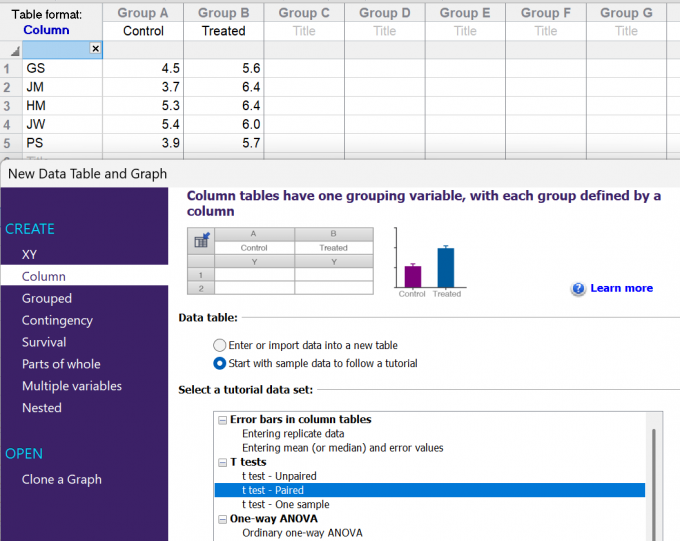
Task: Click row title GS
Action: (62, 68)
